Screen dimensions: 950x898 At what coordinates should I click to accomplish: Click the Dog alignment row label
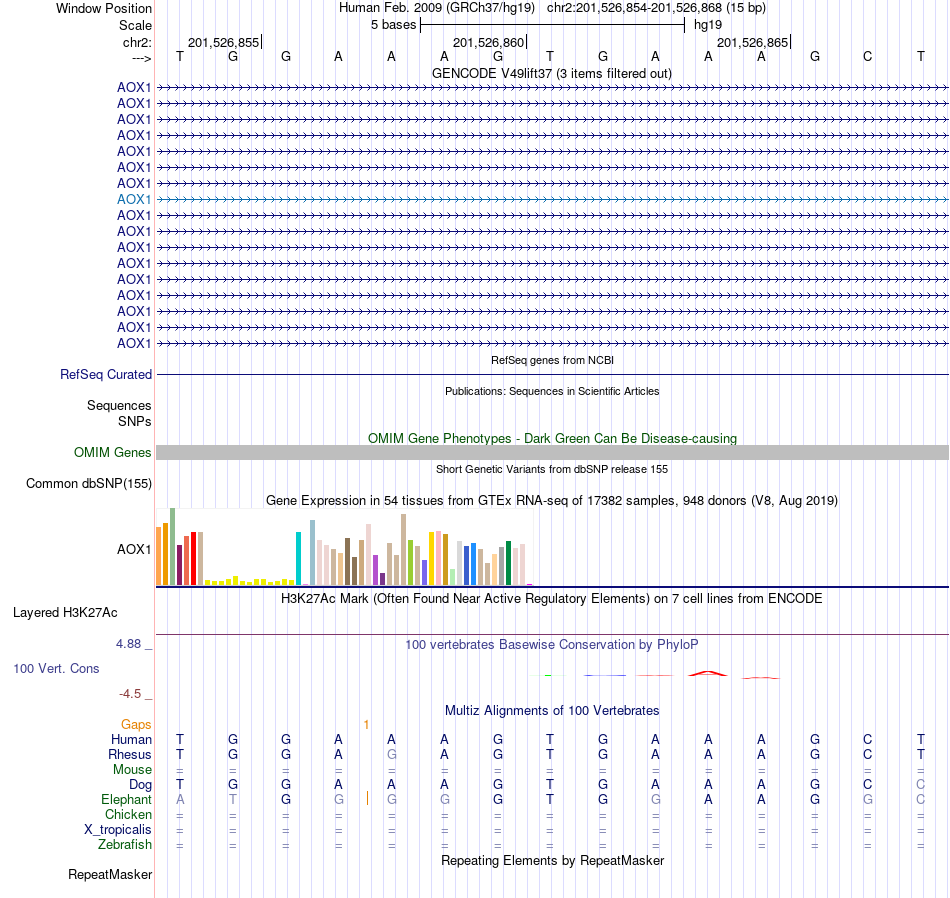(x=140, y=785)
